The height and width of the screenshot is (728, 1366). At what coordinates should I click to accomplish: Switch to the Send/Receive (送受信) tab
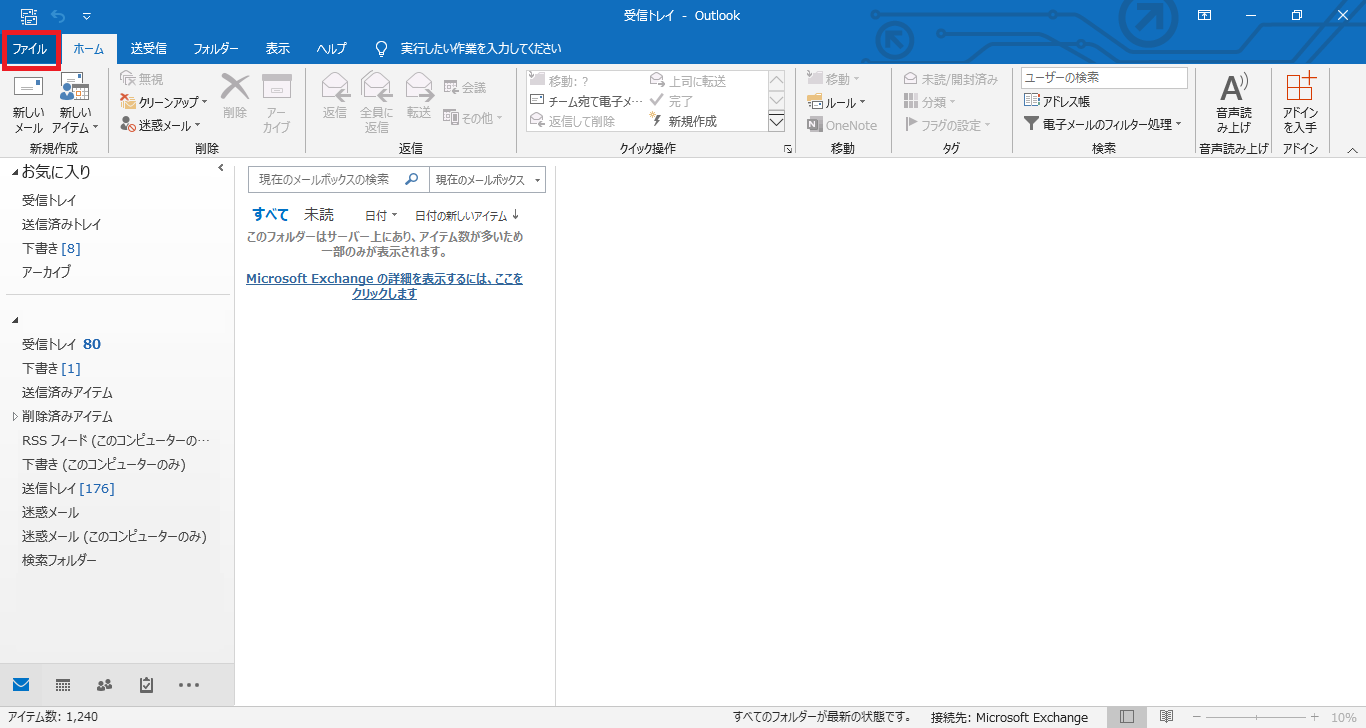click(x=149, y=49)
